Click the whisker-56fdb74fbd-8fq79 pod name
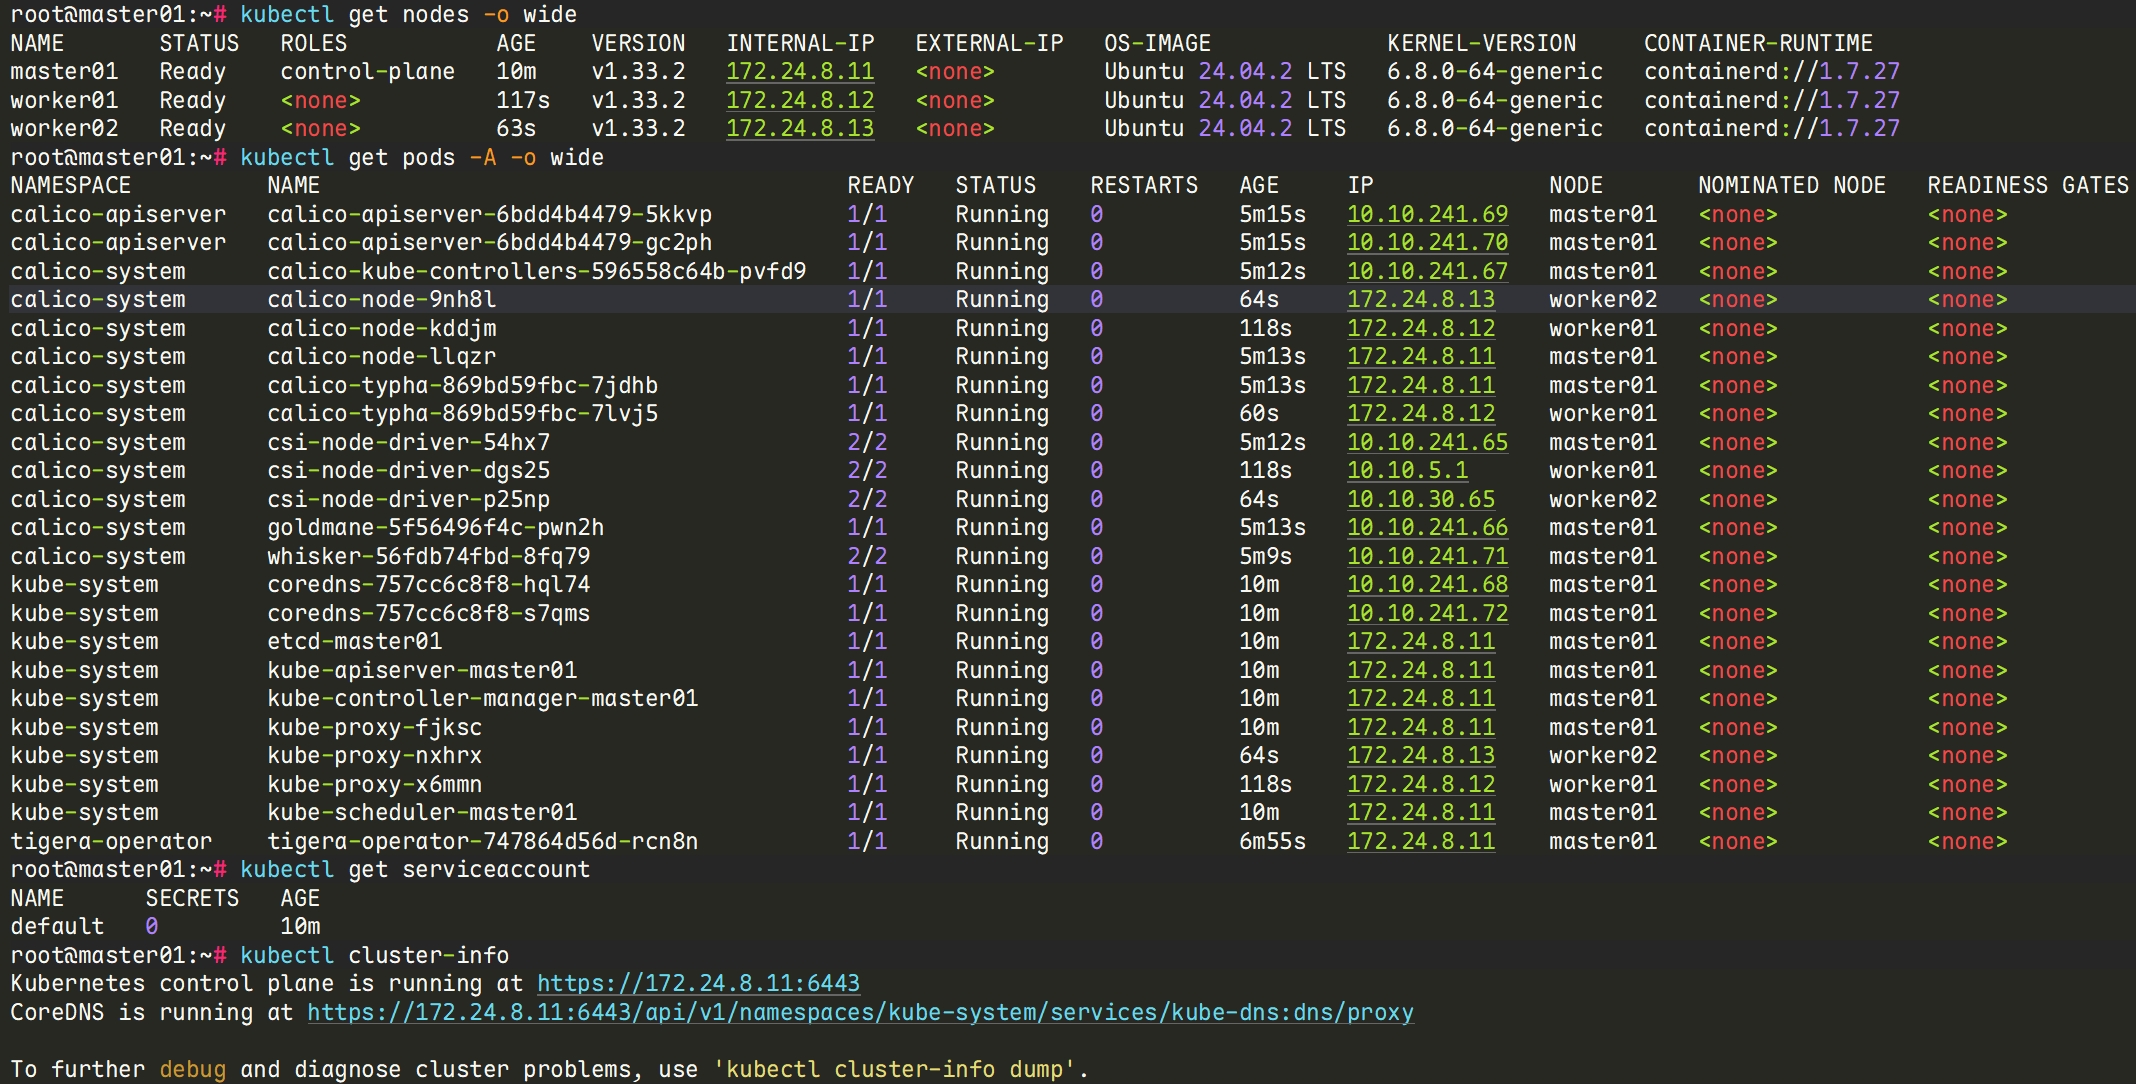 (428, 556)
